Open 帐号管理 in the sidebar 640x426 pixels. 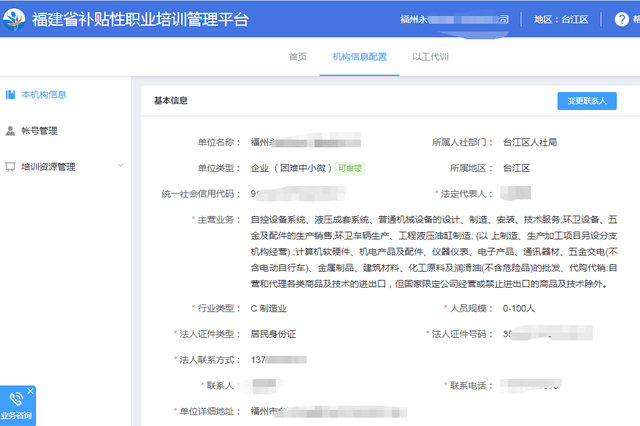coord(39,131)
